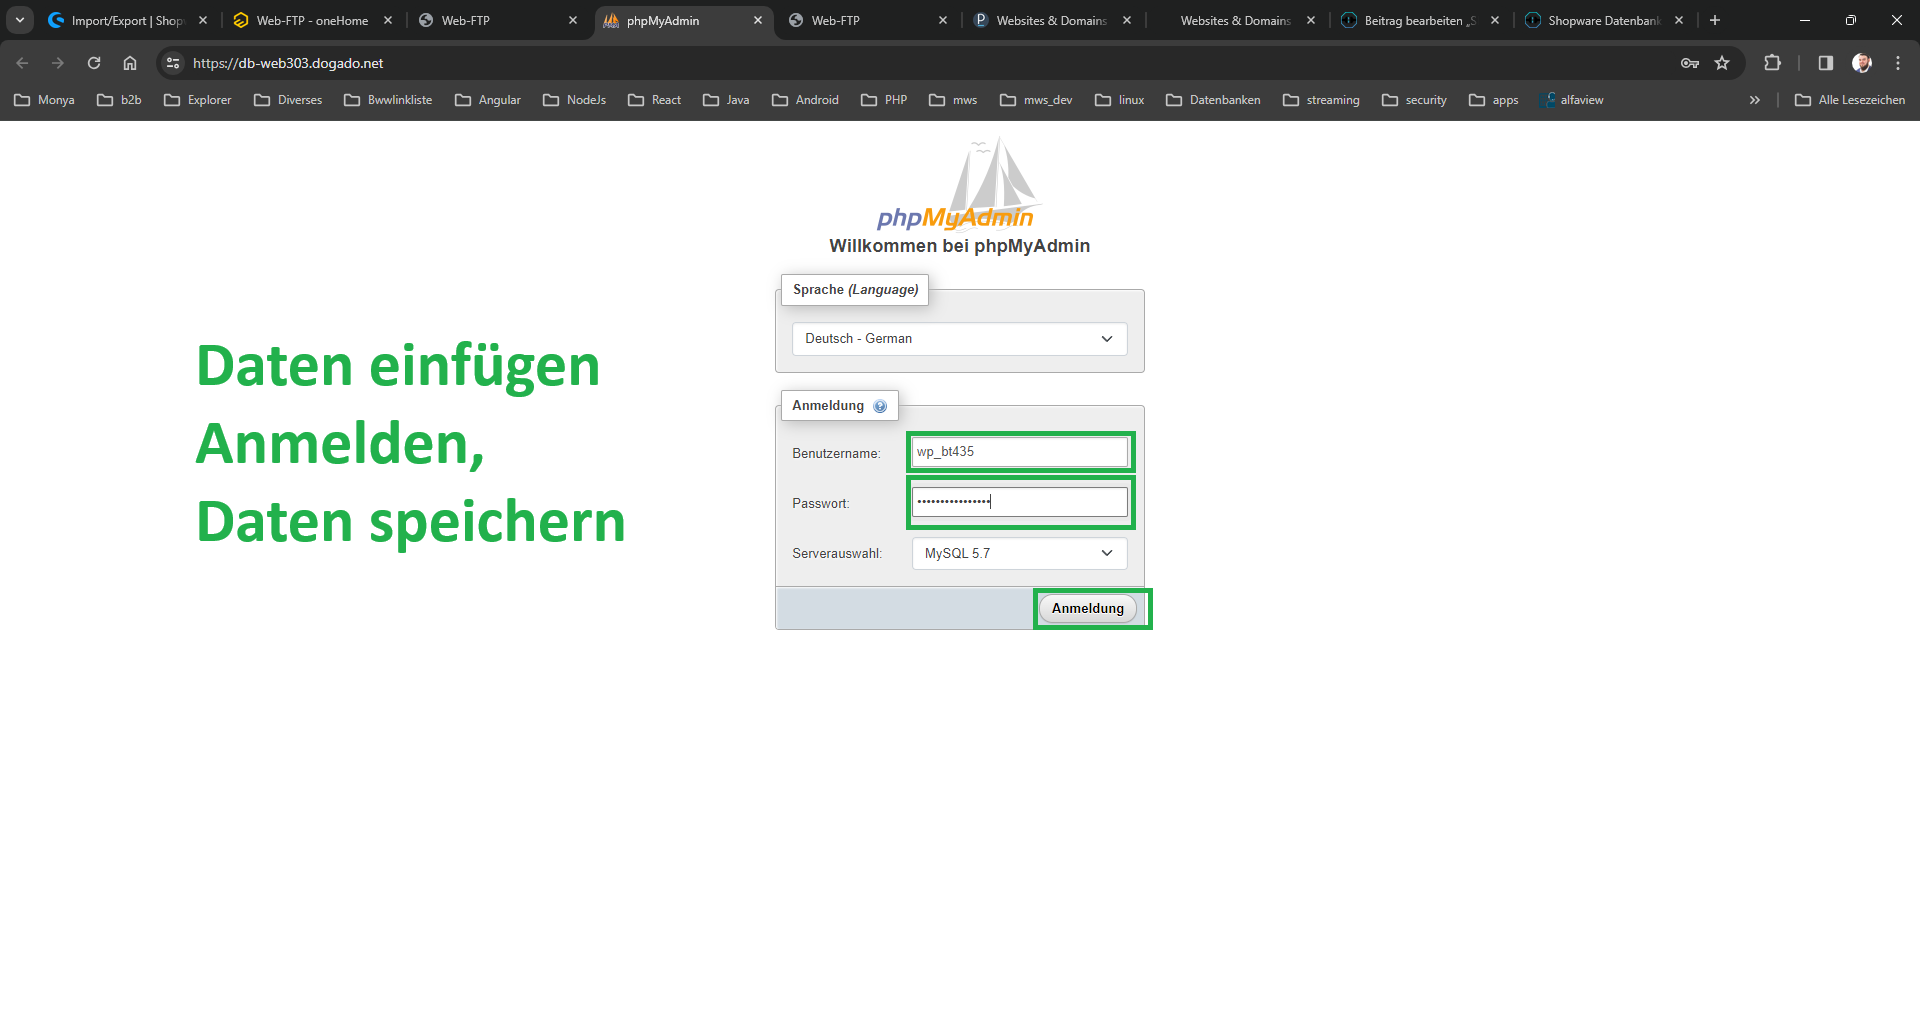Toggle the browser side panel icon
Image resolution: width=1920 pixels, height=1032 pixels.
[x=1825, y=63]
